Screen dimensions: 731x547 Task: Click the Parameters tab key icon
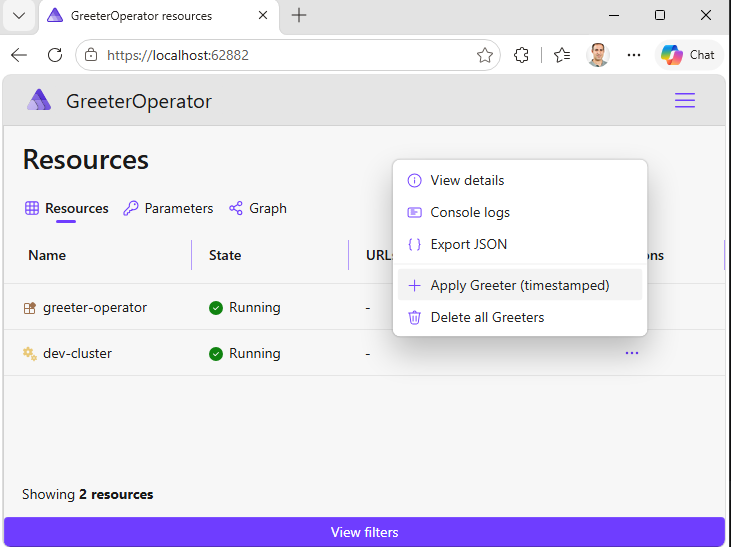[x=131, y=208]
